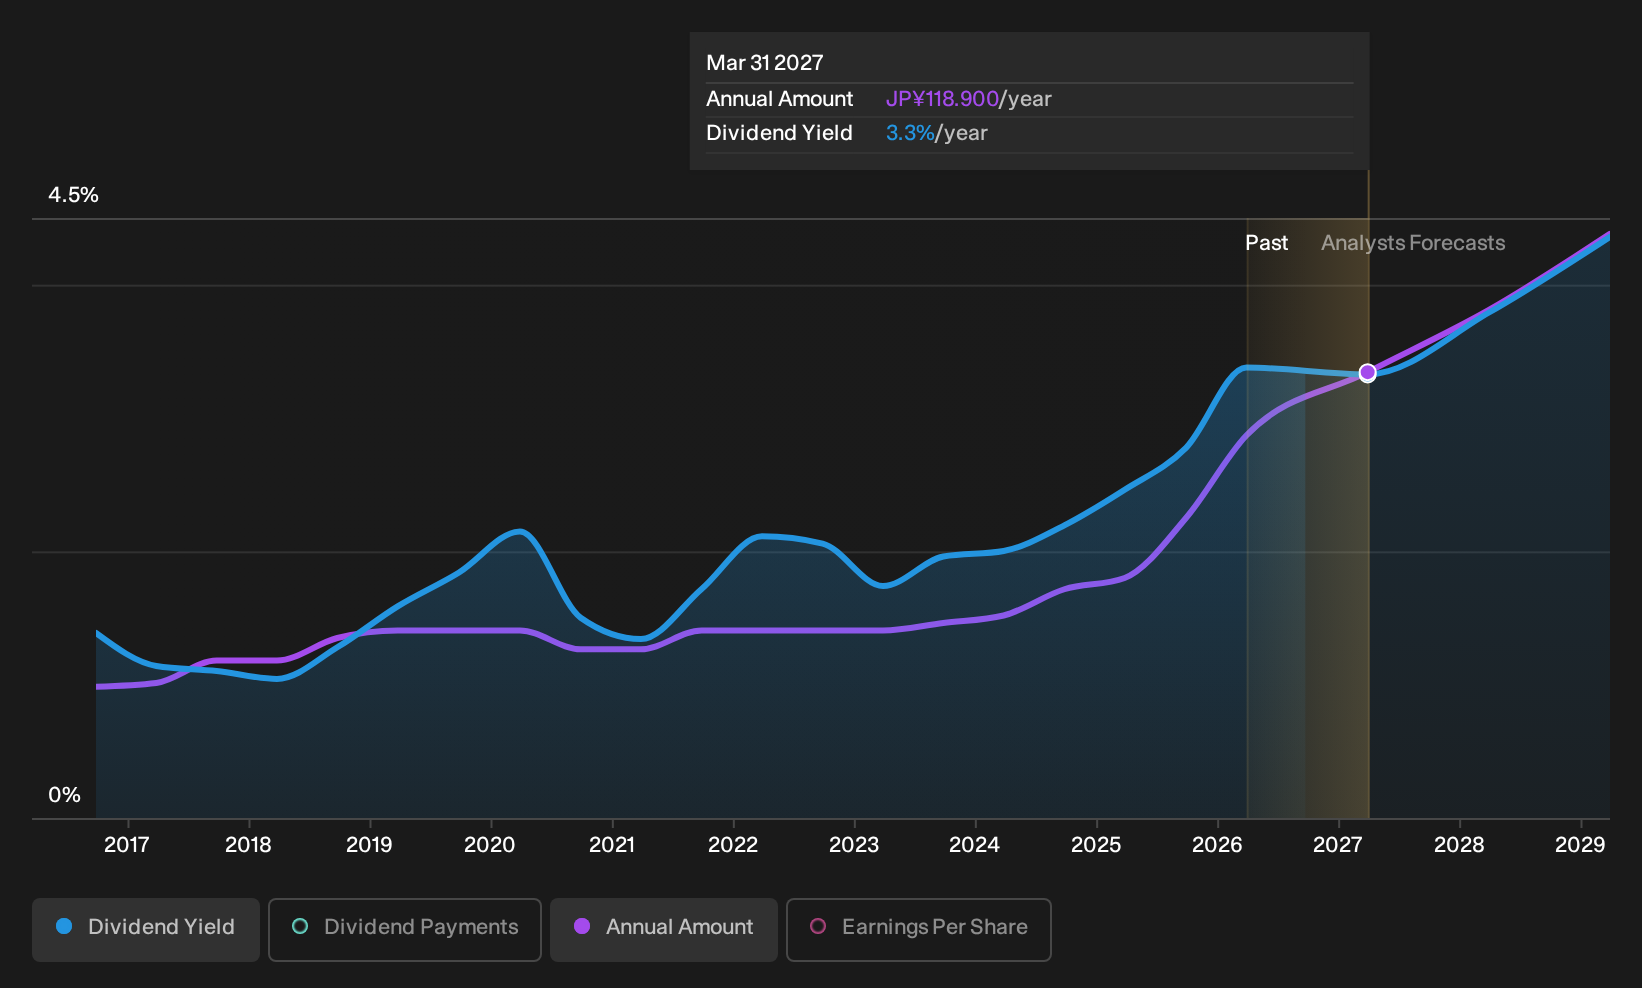Image resolution: width=1642 pixels, height=988 pixels.
Task: Click the 3.3% dividend yield value
Action: pyautogui.click(x=910, y=133)
